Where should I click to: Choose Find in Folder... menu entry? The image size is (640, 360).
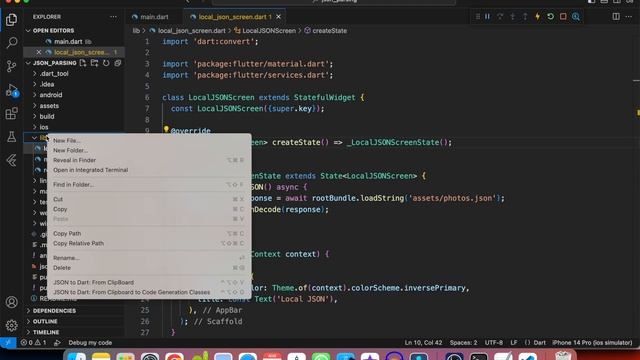(x=149, y=184)
